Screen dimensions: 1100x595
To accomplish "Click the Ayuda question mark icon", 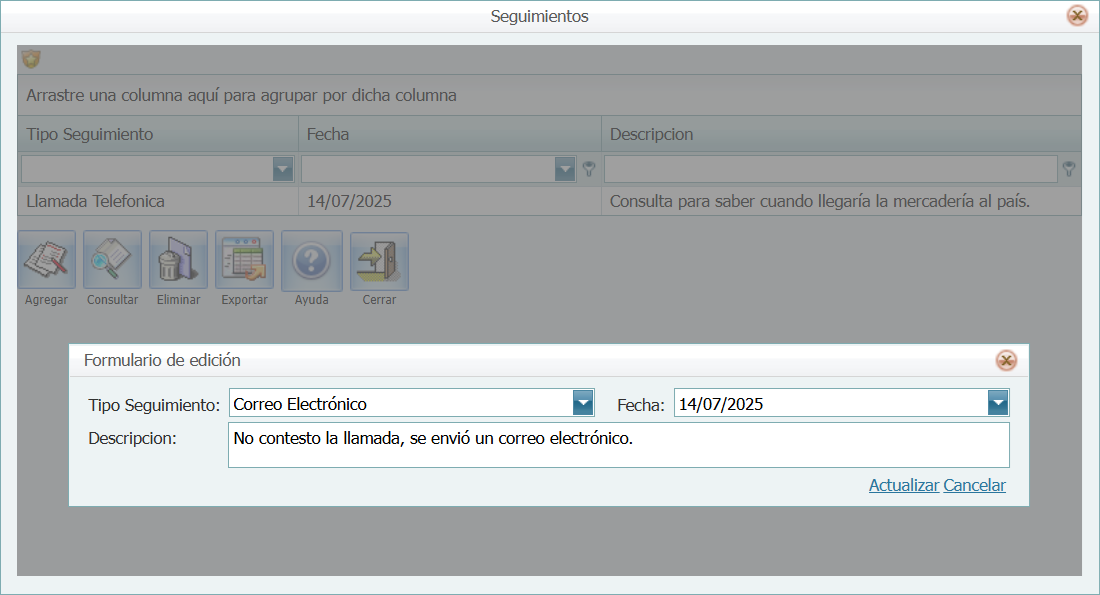I will click(311, 261).
